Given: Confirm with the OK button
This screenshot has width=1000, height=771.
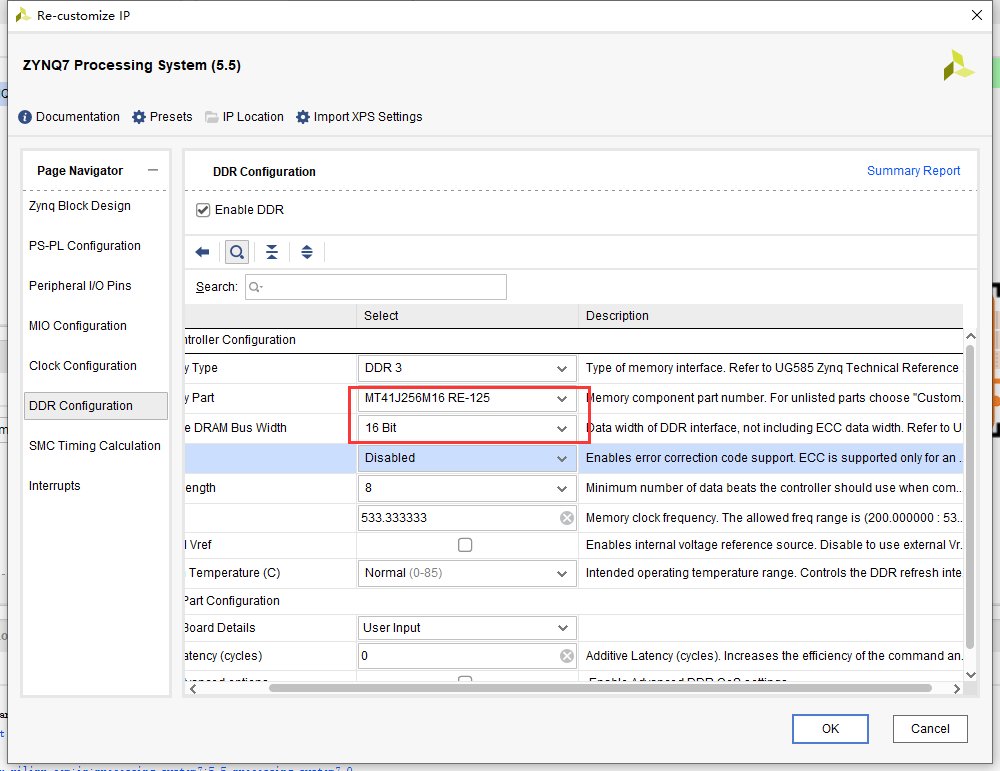Looking at the screenshot, I should coord(830,729).
